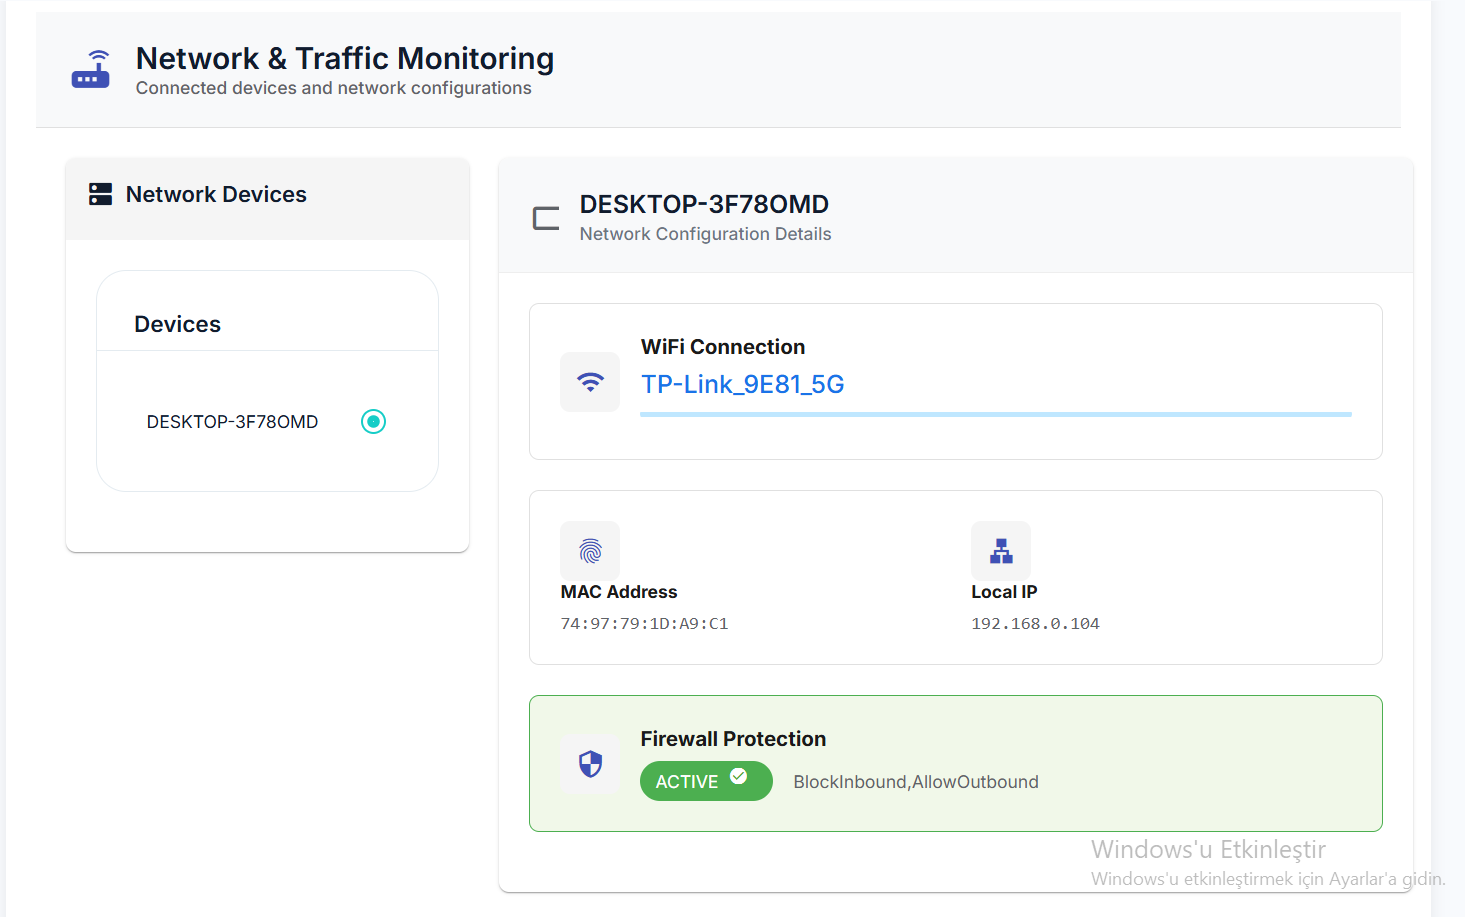Click the shield icon in Firewall Protection card

click(590, 763)
